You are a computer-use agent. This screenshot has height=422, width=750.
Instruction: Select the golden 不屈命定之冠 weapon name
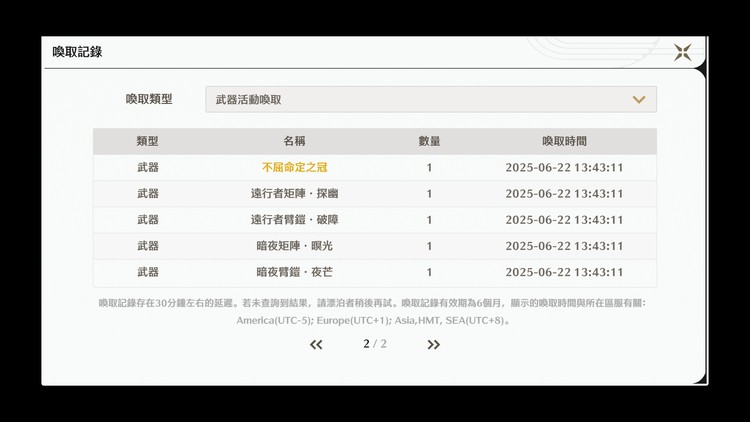pos(295,167)
